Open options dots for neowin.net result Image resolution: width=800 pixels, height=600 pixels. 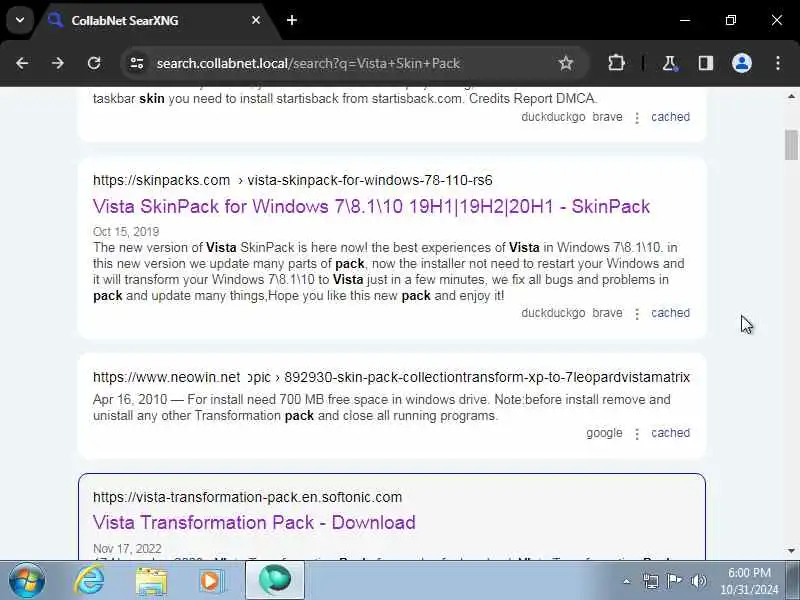[637, 434]
